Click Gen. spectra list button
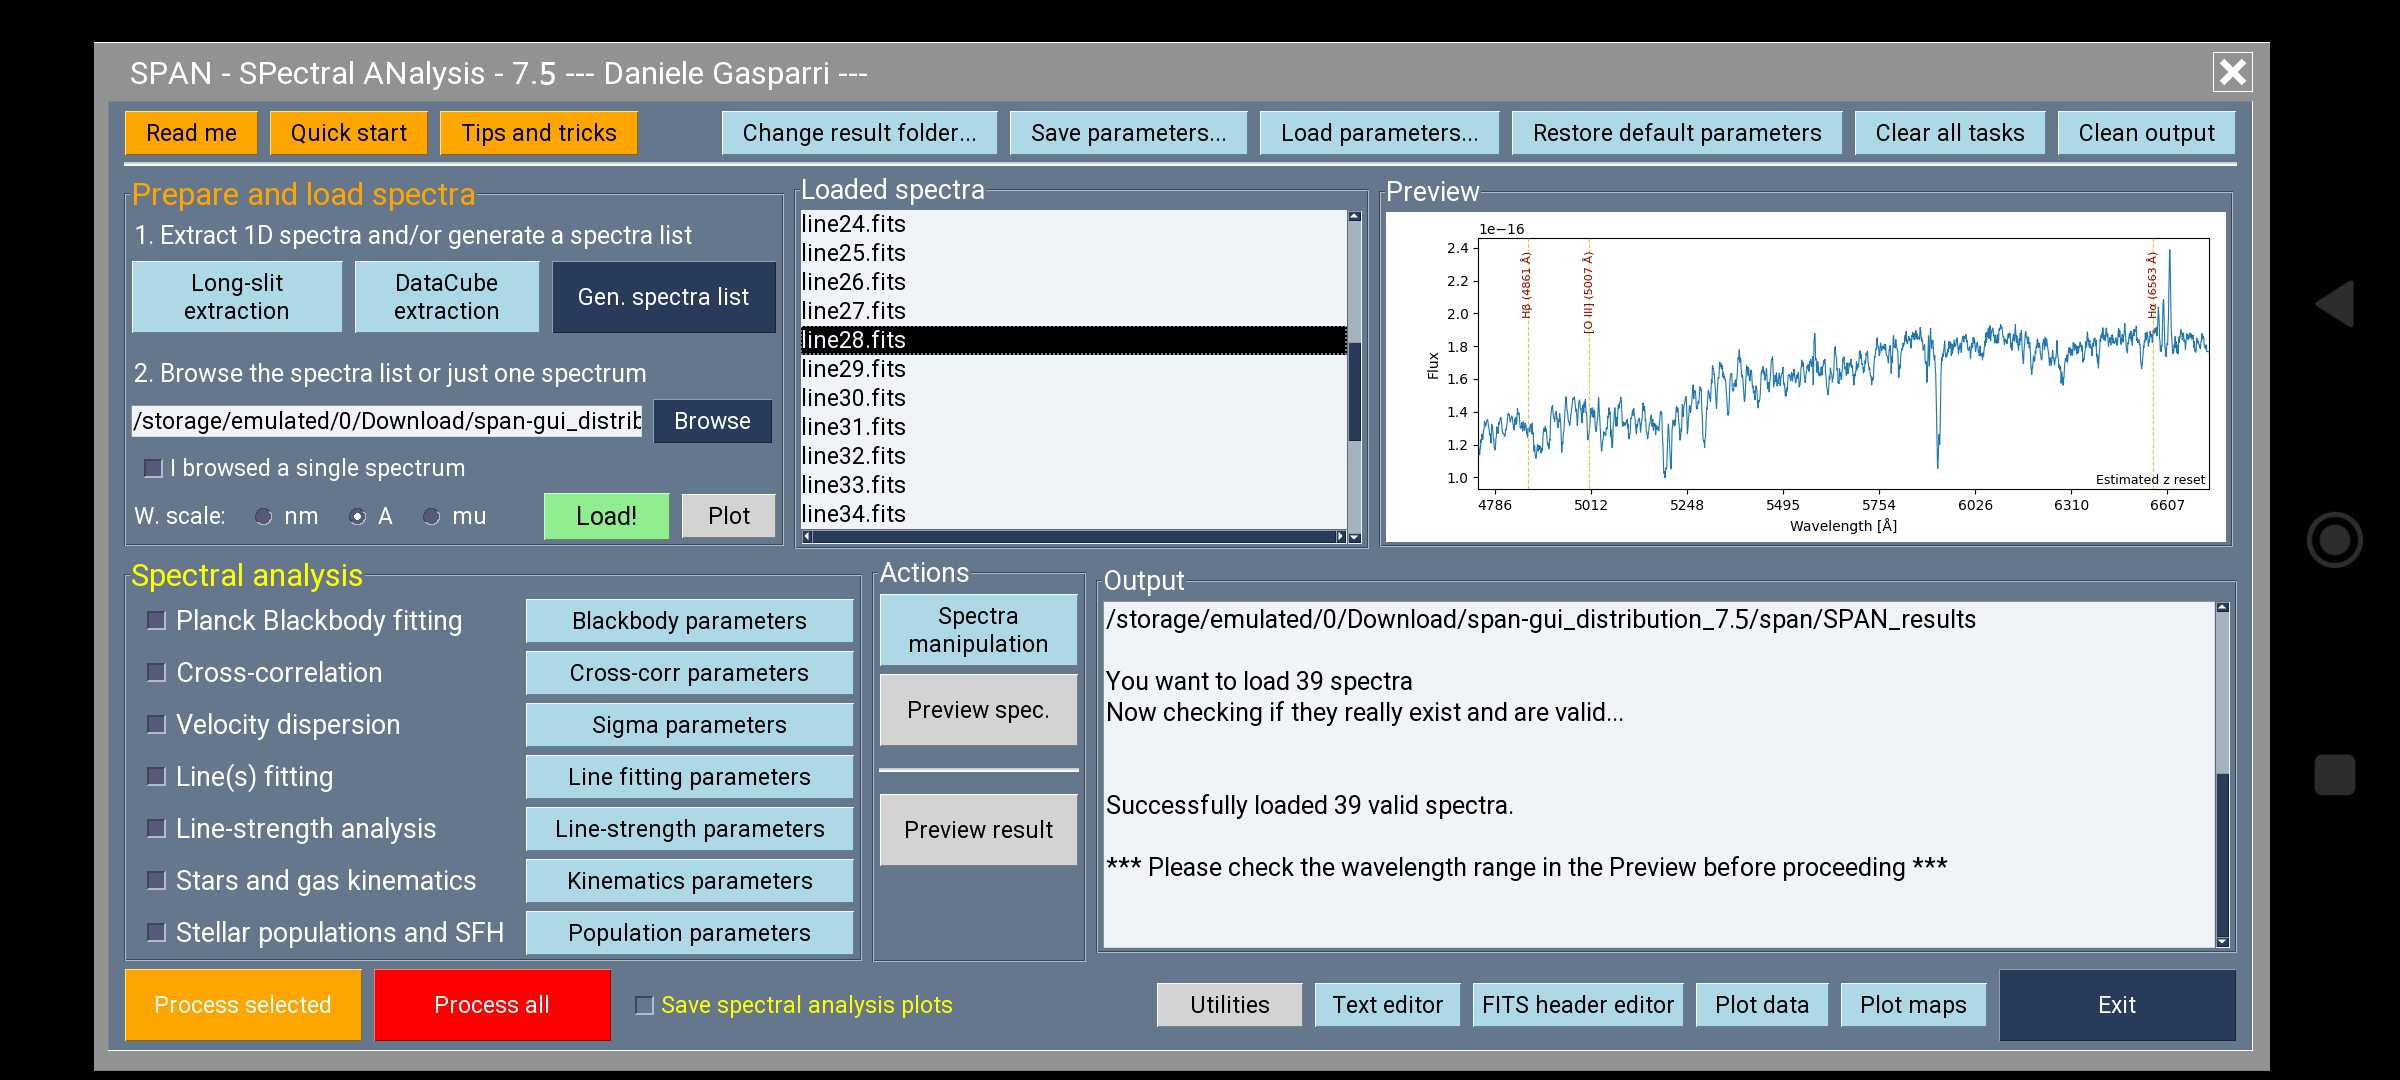The height and width of the screenshot is (1080, 2400). click(x=663, y=297)
